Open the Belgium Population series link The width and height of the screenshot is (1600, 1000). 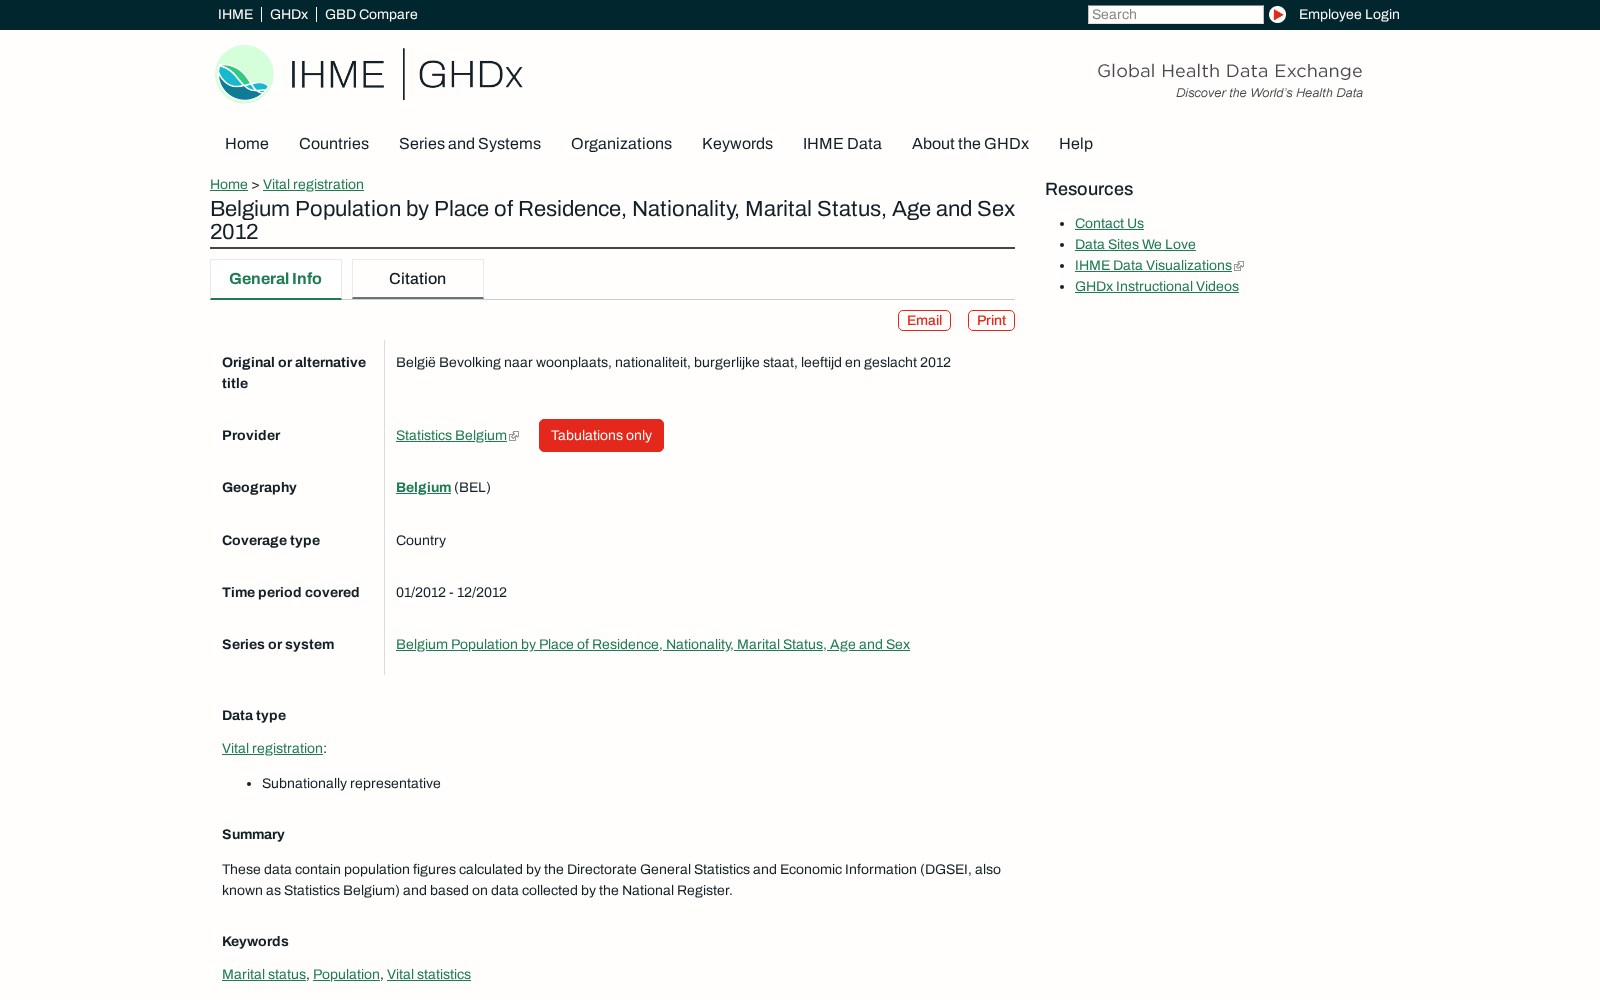coord(653,644)
